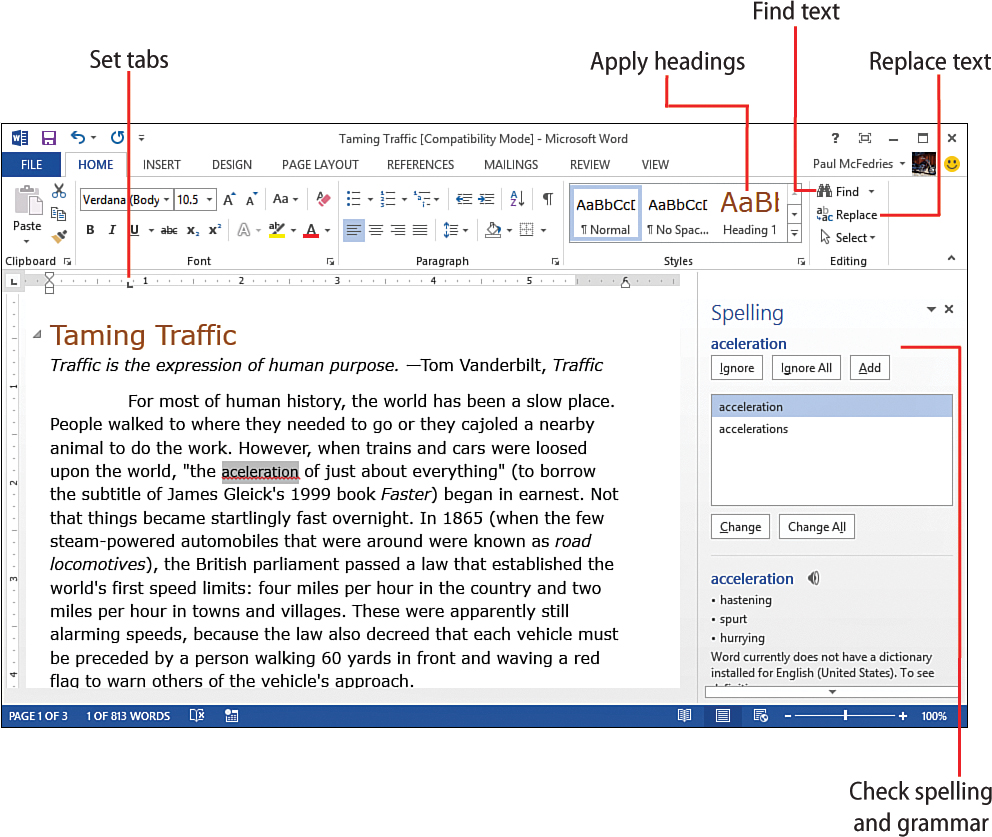Decrease paragraph indent
The width and height of the screenshot is (992, 837).
[x=464, y=199]
